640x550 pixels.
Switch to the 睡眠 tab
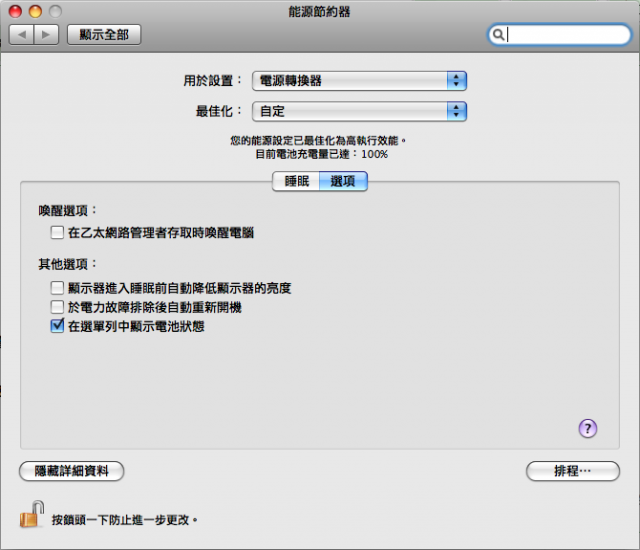(x=296, y=181)
